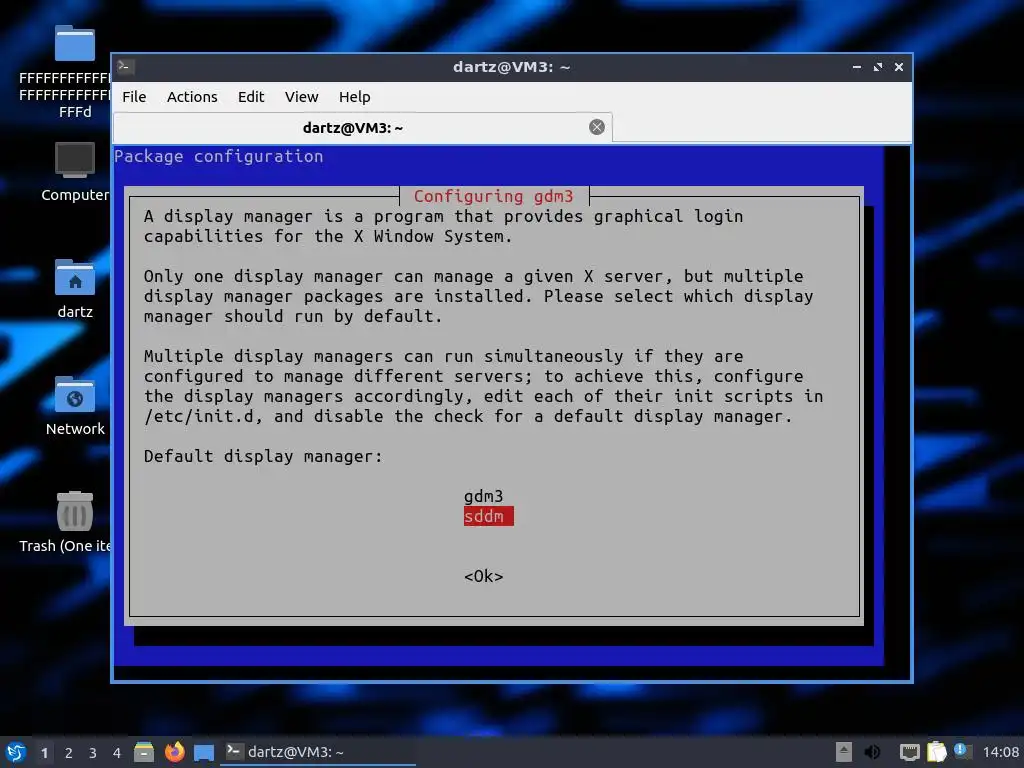Click the taskbar clock showing 14:08
This screenshot has width=1024, height=768.
click(1000, 752)
